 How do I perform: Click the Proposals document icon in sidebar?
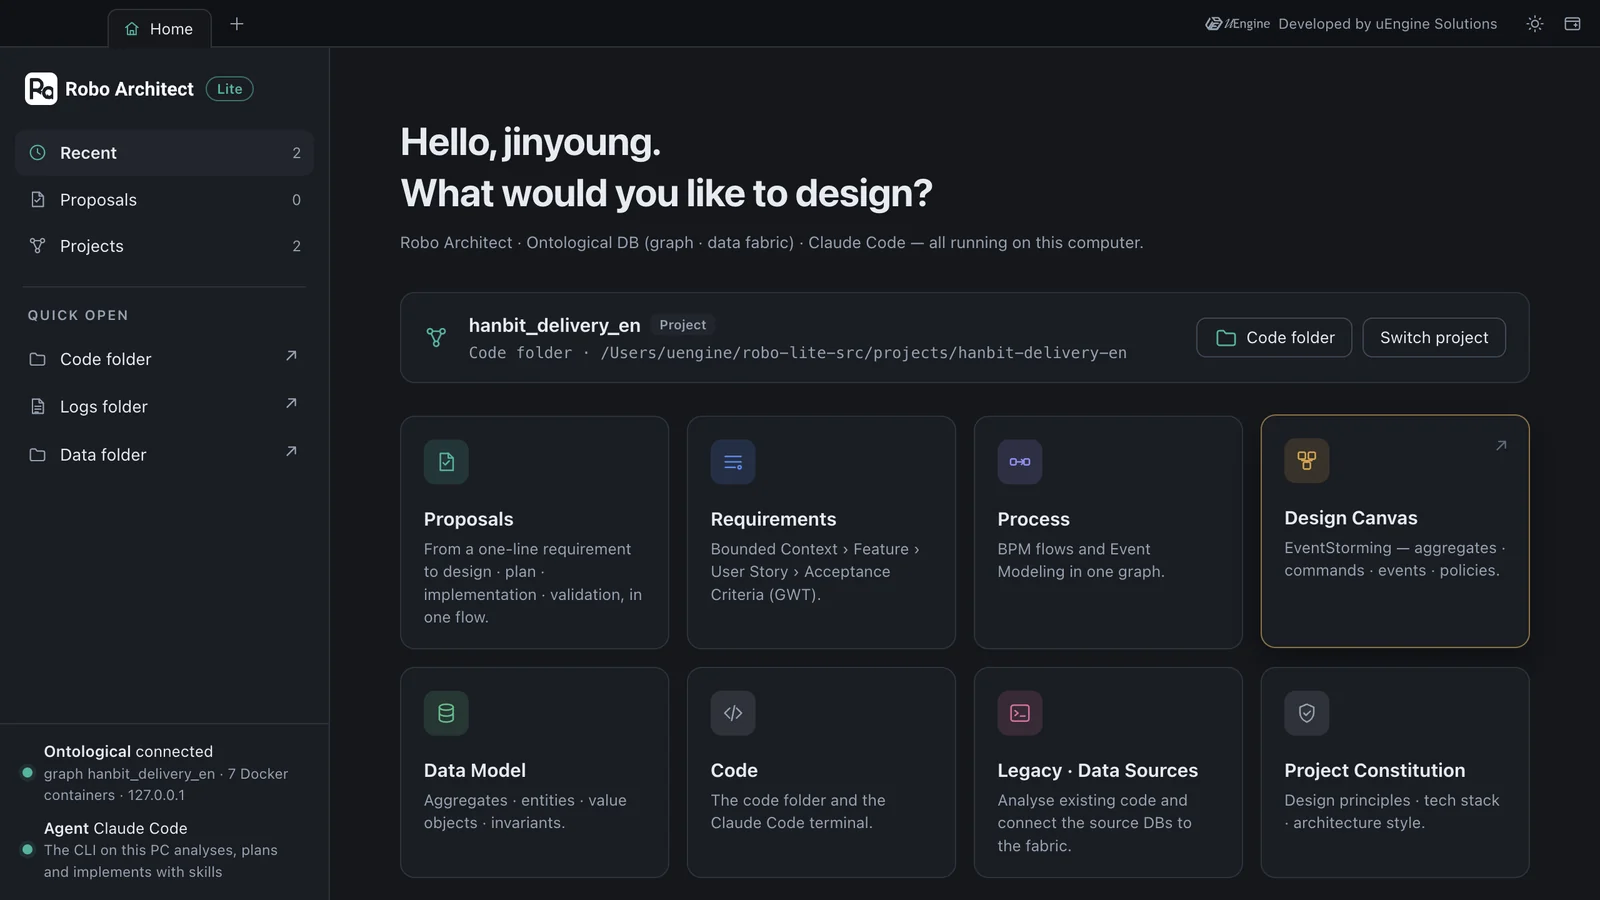tap(38, 200)
